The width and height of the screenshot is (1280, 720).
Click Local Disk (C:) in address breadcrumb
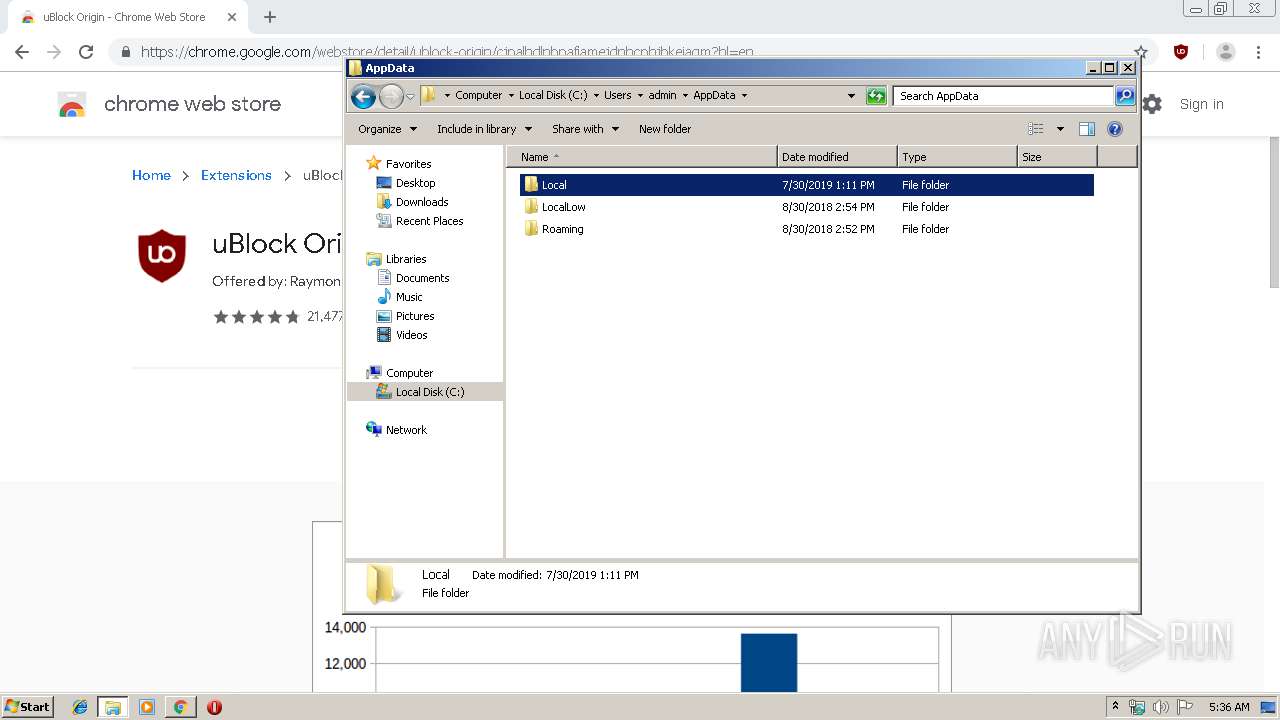pyautogui.click(x=553, y=96)
